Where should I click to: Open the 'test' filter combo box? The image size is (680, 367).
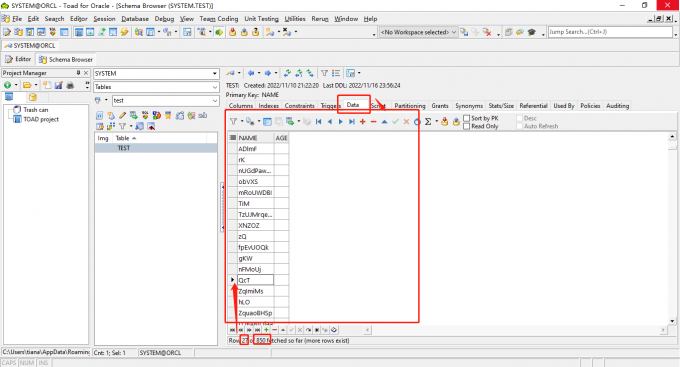[214, 101]
